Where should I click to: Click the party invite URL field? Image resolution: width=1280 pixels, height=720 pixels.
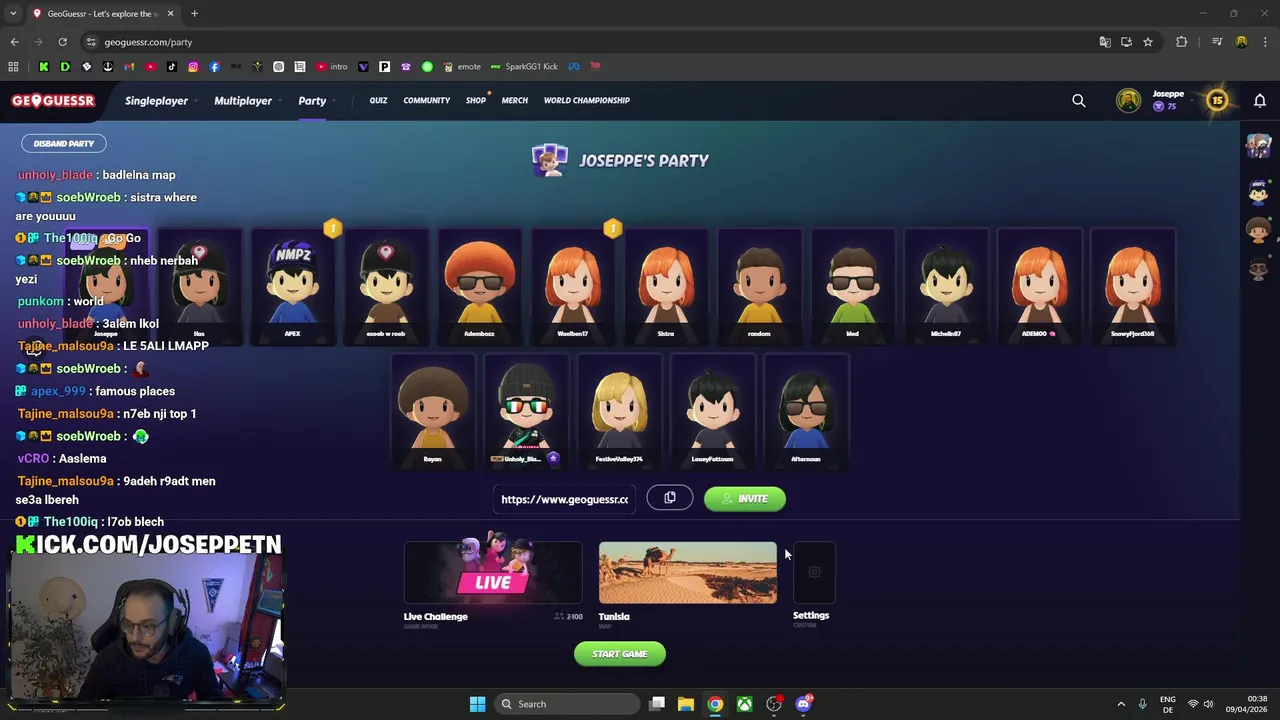pos(565,498)
